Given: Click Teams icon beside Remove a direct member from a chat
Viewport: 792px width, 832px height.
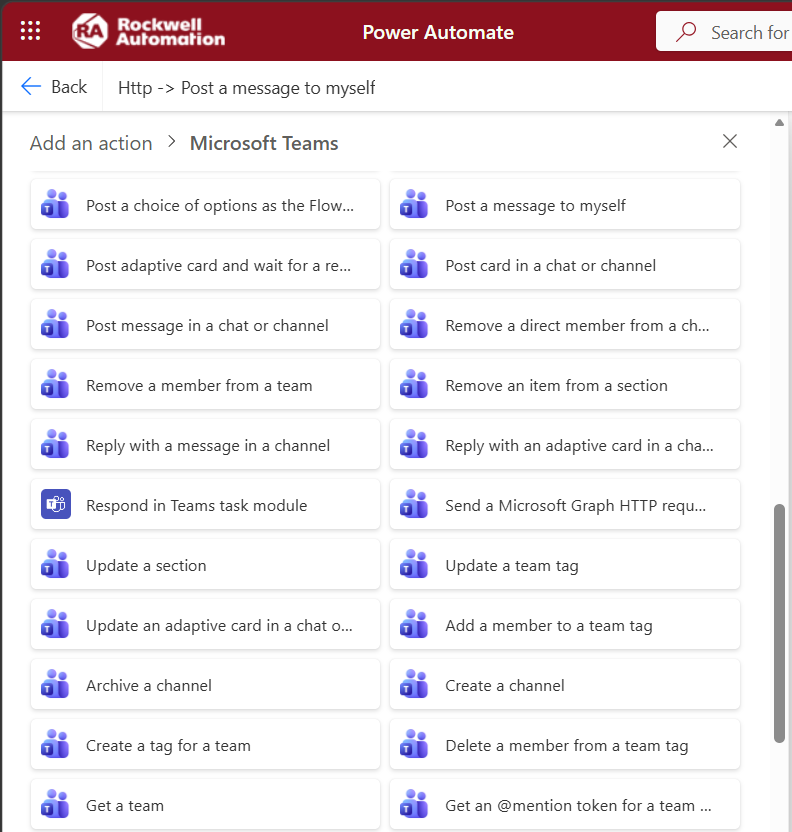Looking at the screenshot, I should click(x=414, y=324).
